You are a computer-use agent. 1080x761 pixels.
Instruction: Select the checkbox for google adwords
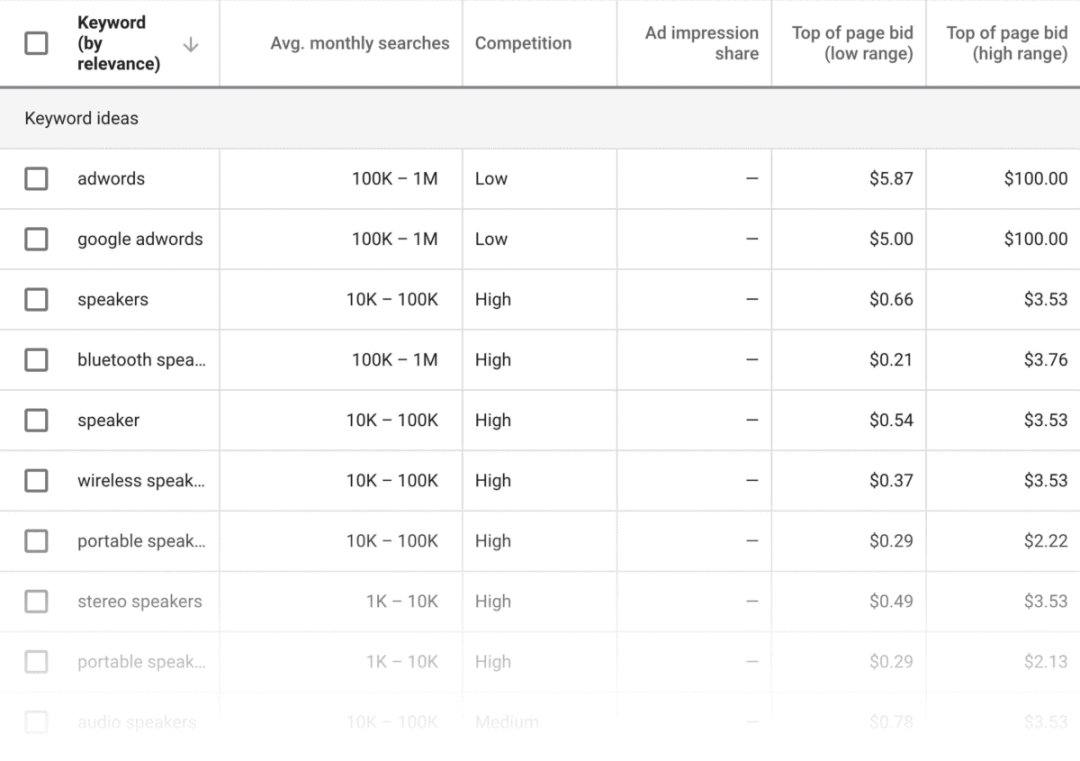pyautogui.click(x=36, y=239)
